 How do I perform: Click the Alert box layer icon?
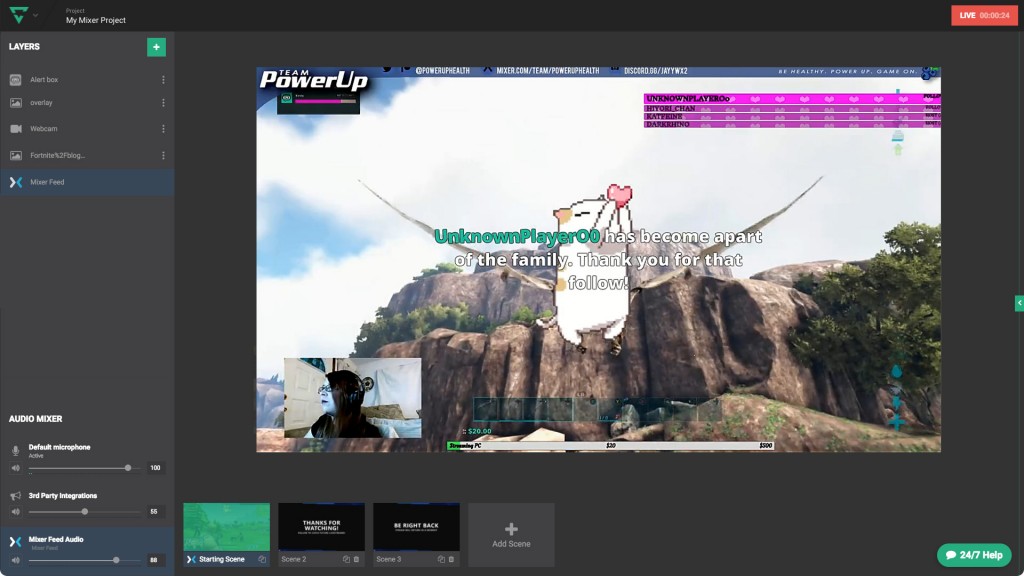point(16,80)
